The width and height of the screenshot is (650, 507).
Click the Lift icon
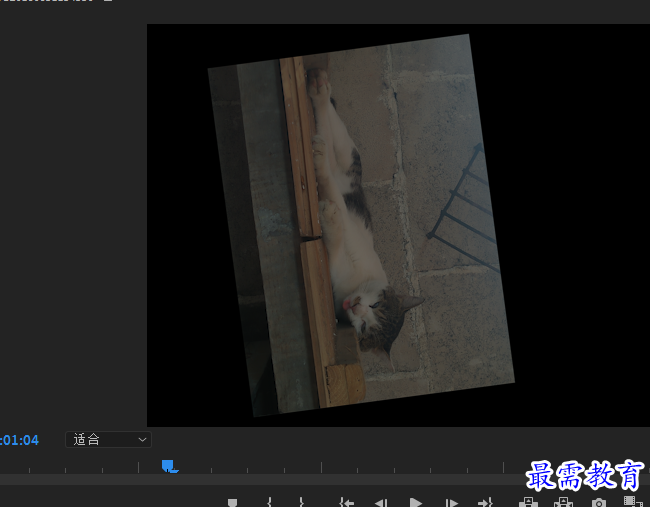[528, 502]
